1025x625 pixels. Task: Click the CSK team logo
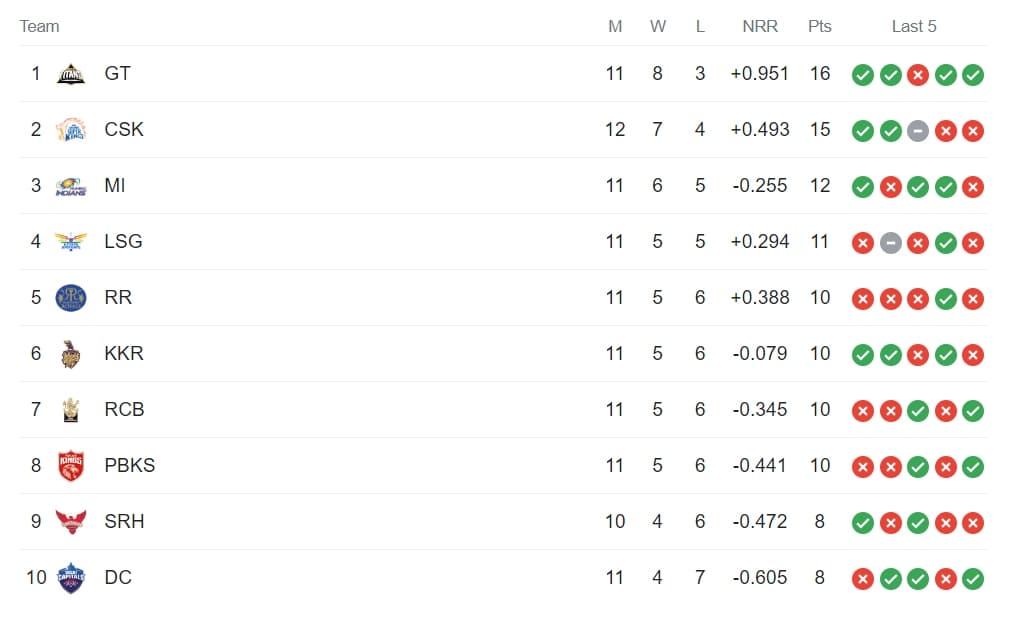(x=71, y=130)
